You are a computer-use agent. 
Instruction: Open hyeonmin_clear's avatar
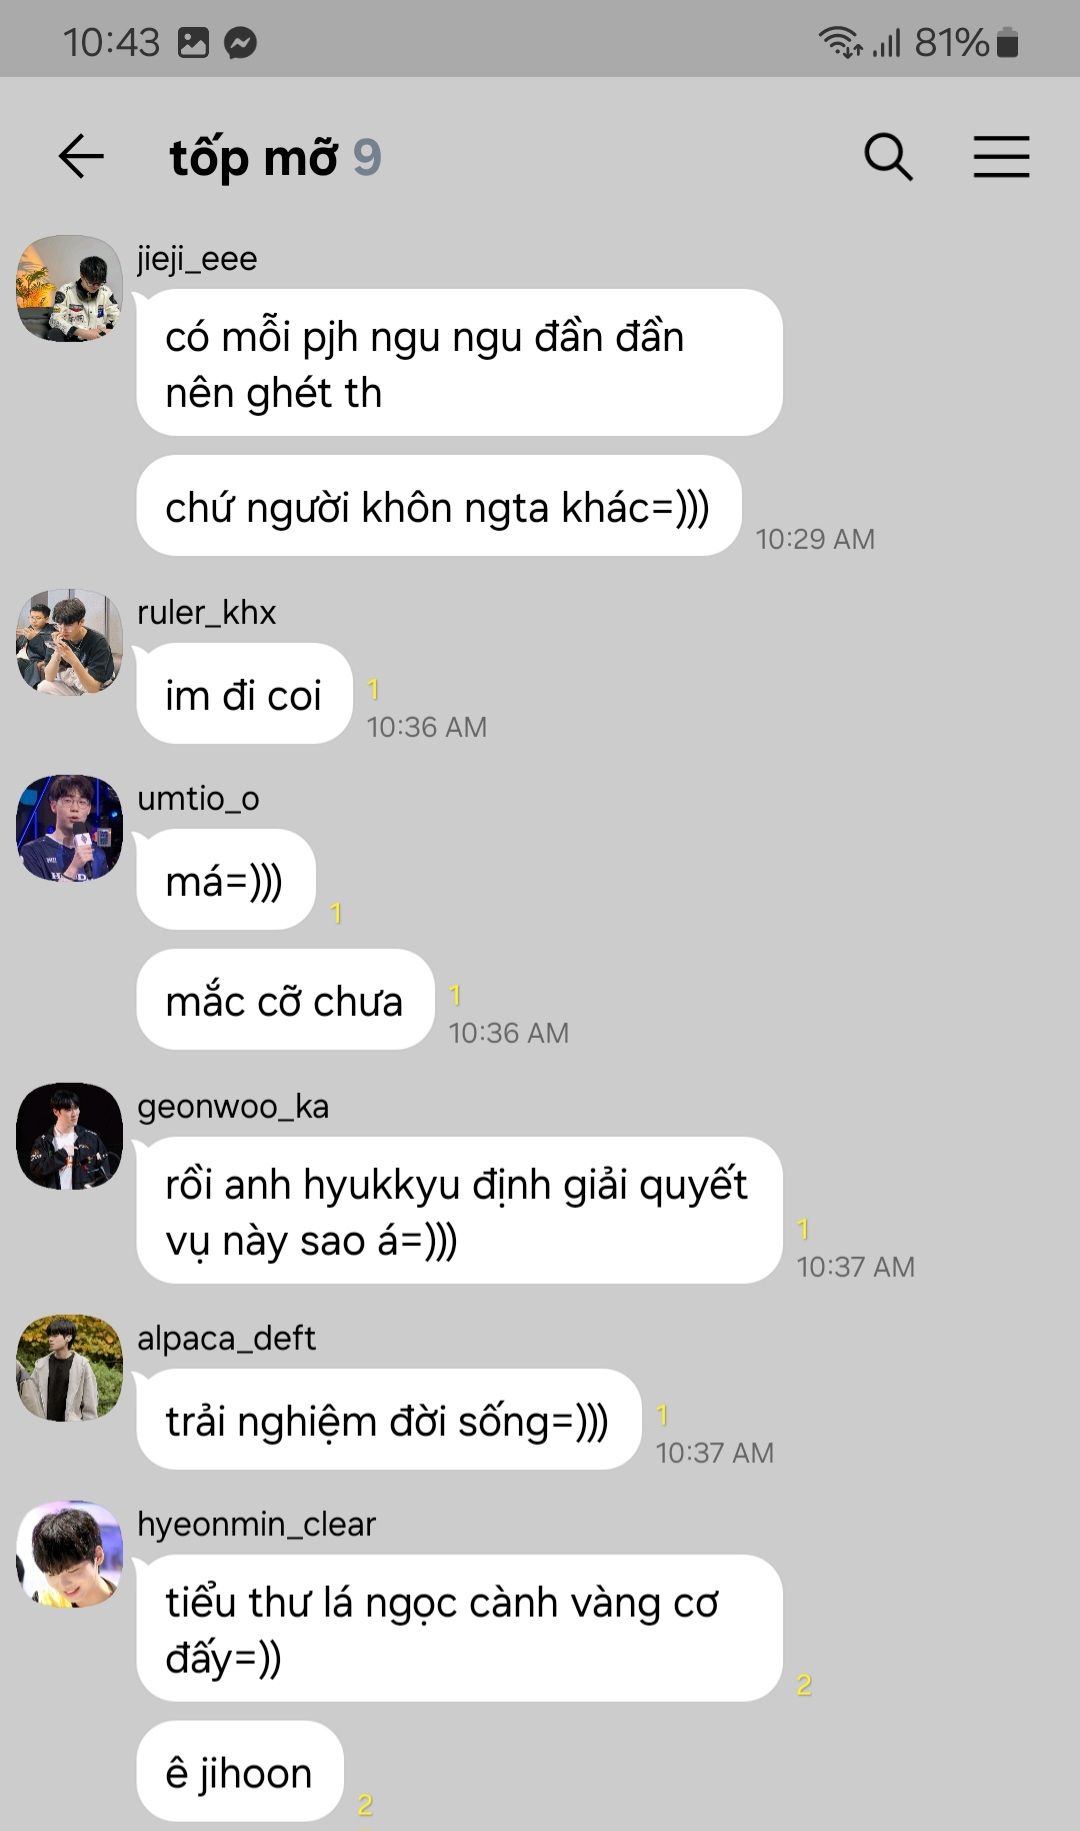[69, 1554]
